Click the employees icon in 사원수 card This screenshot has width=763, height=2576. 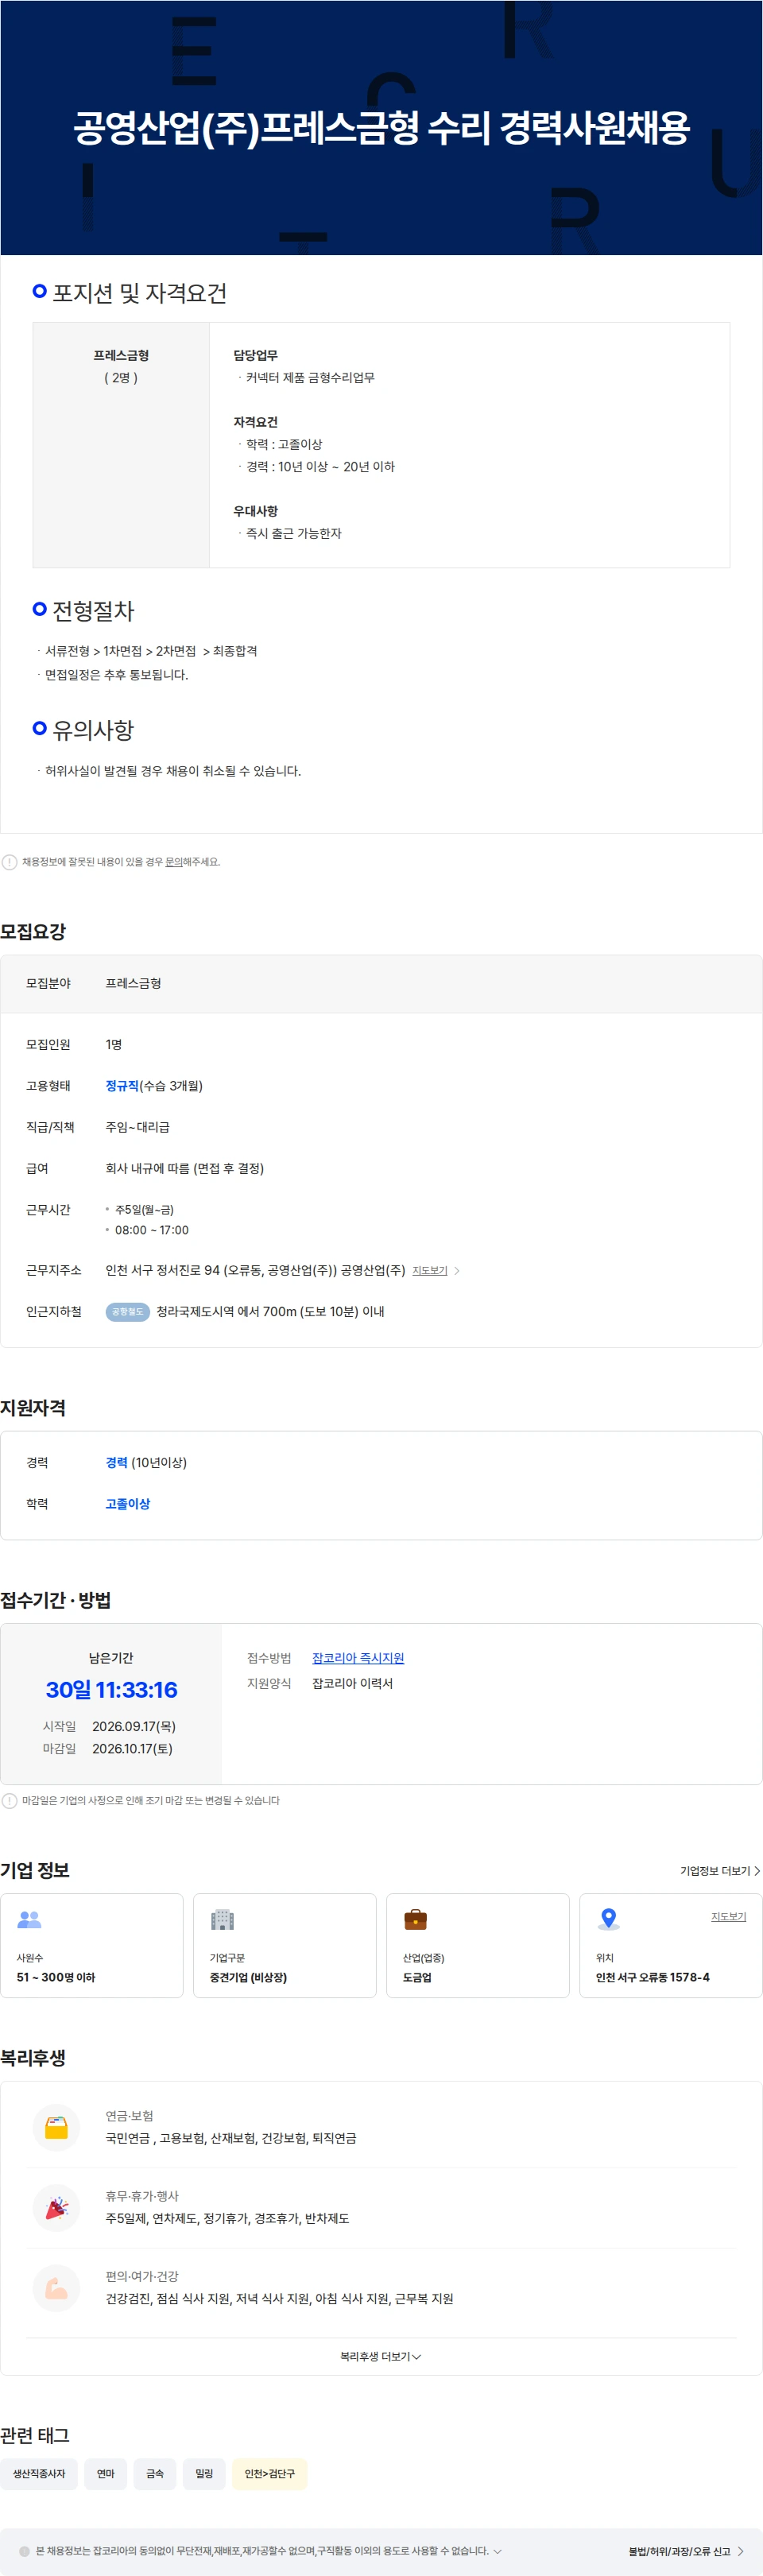(x=30, y=1919)
